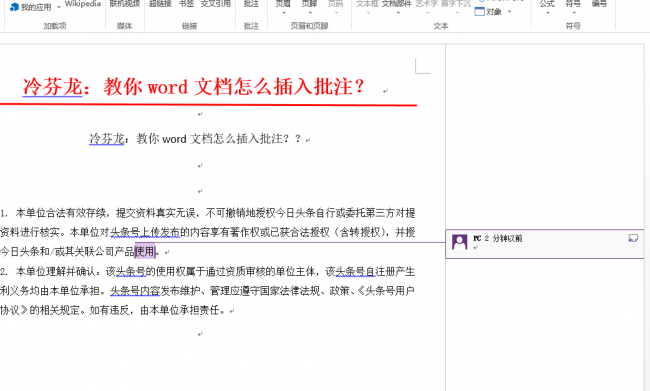Open the 艺术字 WordArt dropdown
This screenshot has height=391, width=650.
(427, 7)
